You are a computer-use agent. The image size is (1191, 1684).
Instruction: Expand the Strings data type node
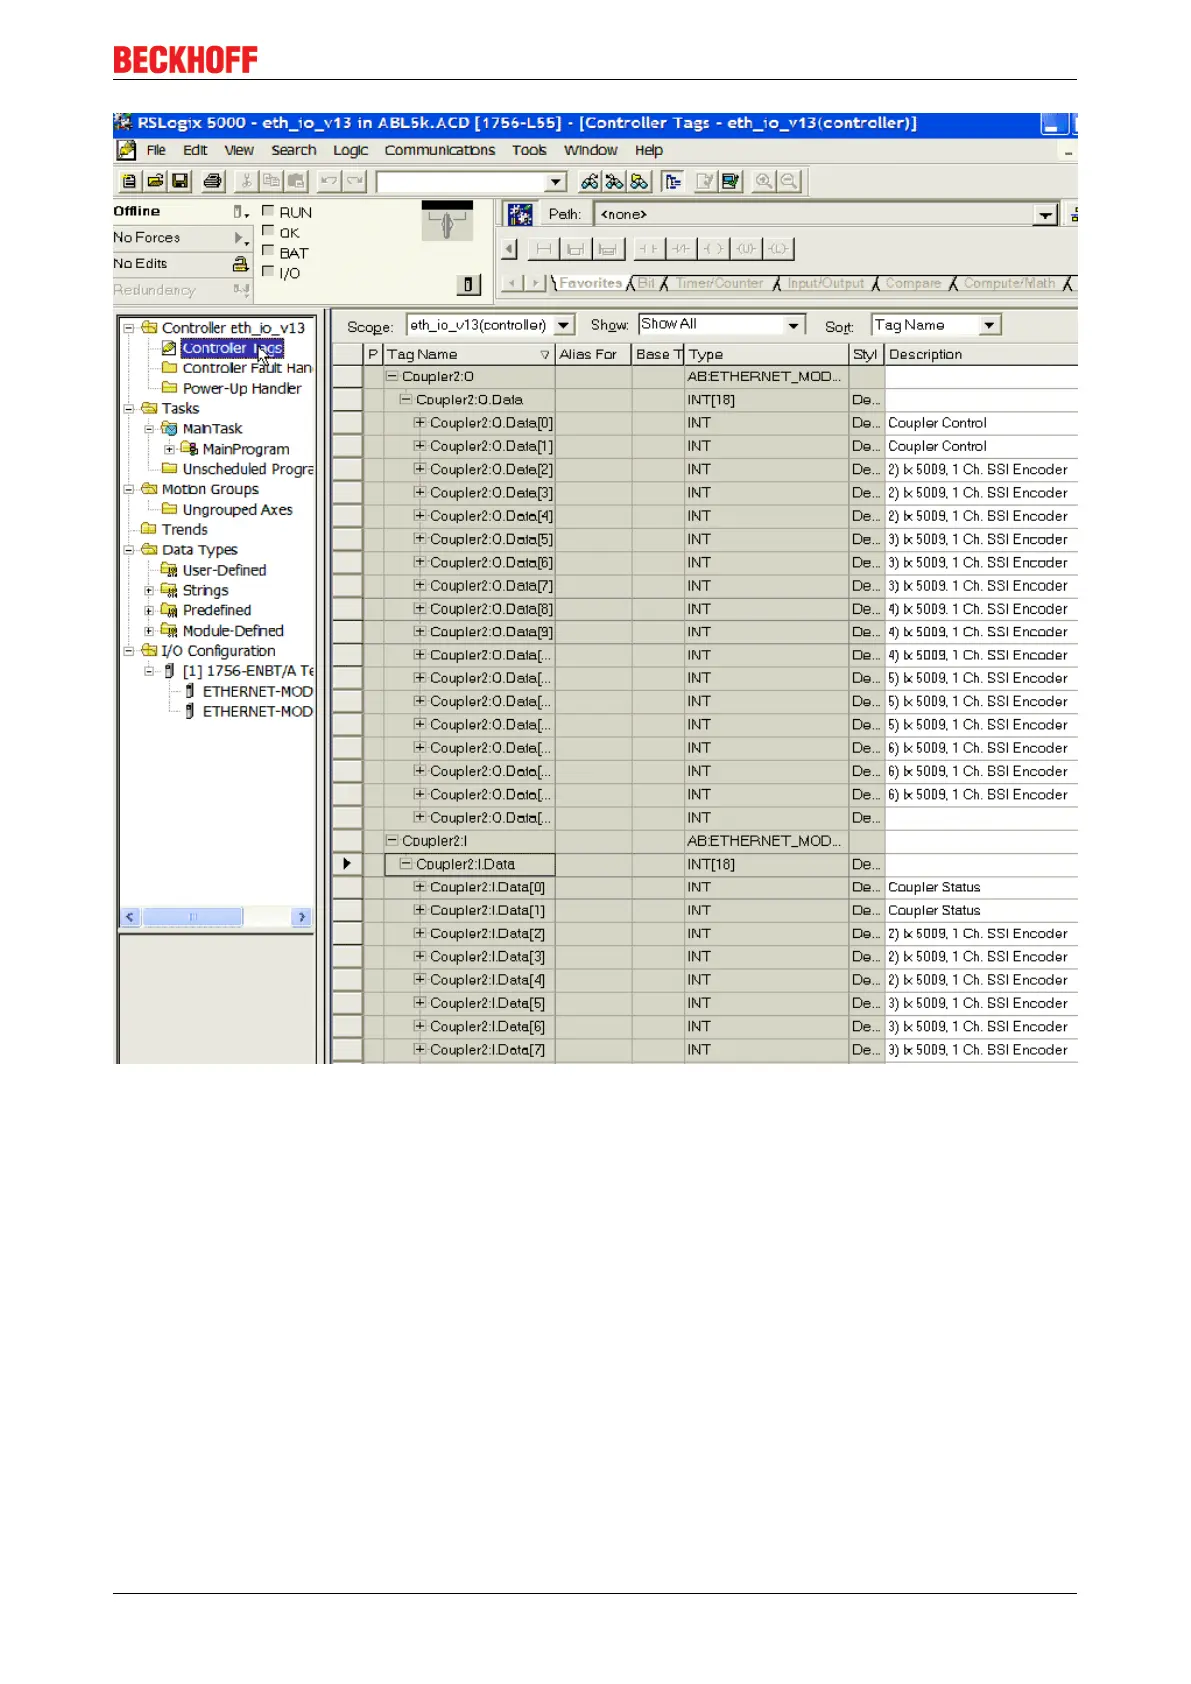149,590
